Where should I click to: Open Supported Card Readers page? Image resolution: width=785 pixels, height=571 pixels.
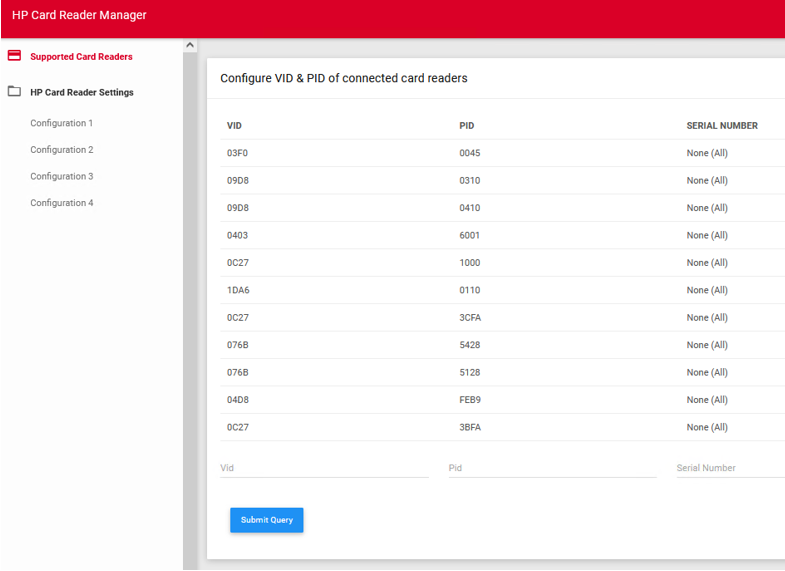[x=81, y=57]
